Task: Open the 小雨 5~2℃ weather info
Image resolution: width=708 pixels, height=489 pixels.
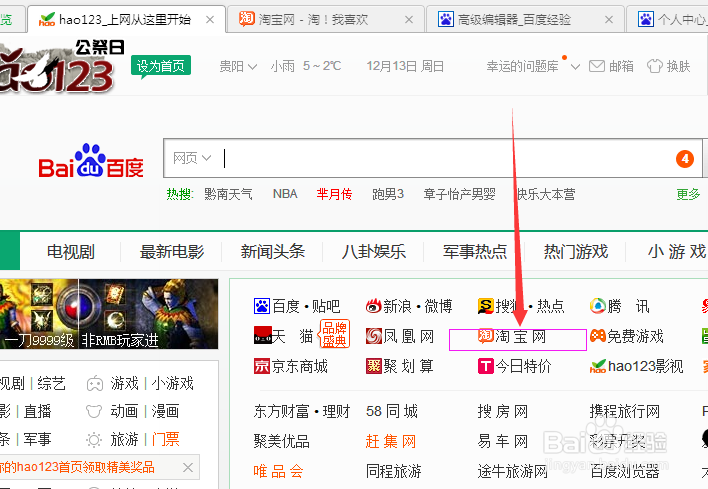Action: (x=306, y=66)
